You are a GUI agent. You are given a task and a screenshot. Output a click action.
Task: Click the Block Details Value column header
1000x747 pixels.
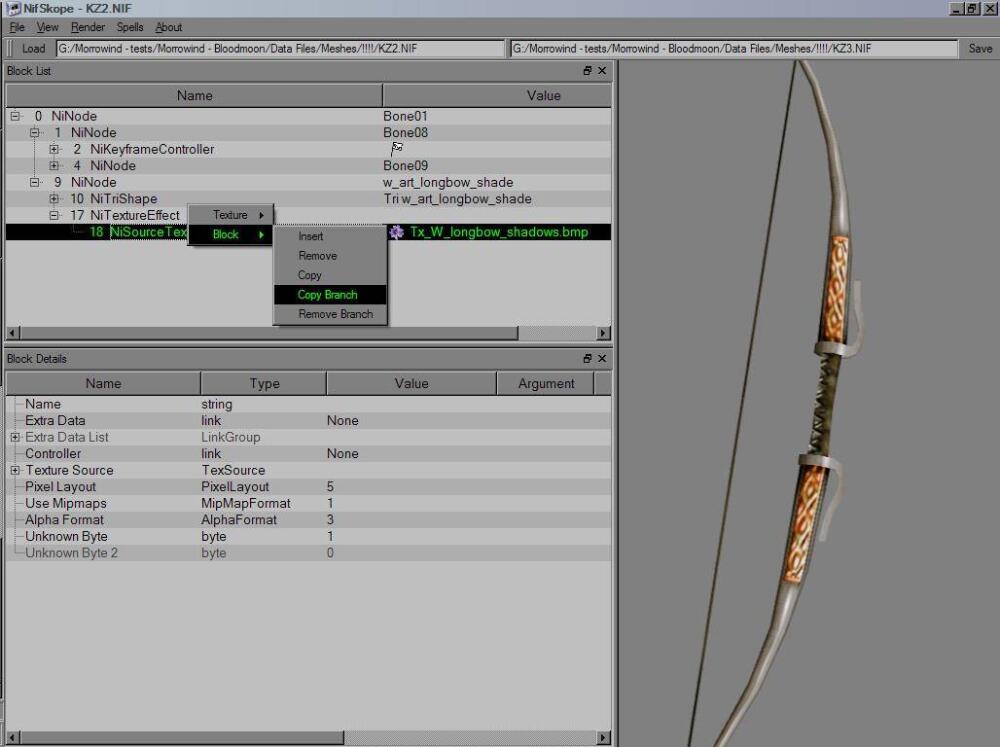pyautogui.click(x=411, y=383)
